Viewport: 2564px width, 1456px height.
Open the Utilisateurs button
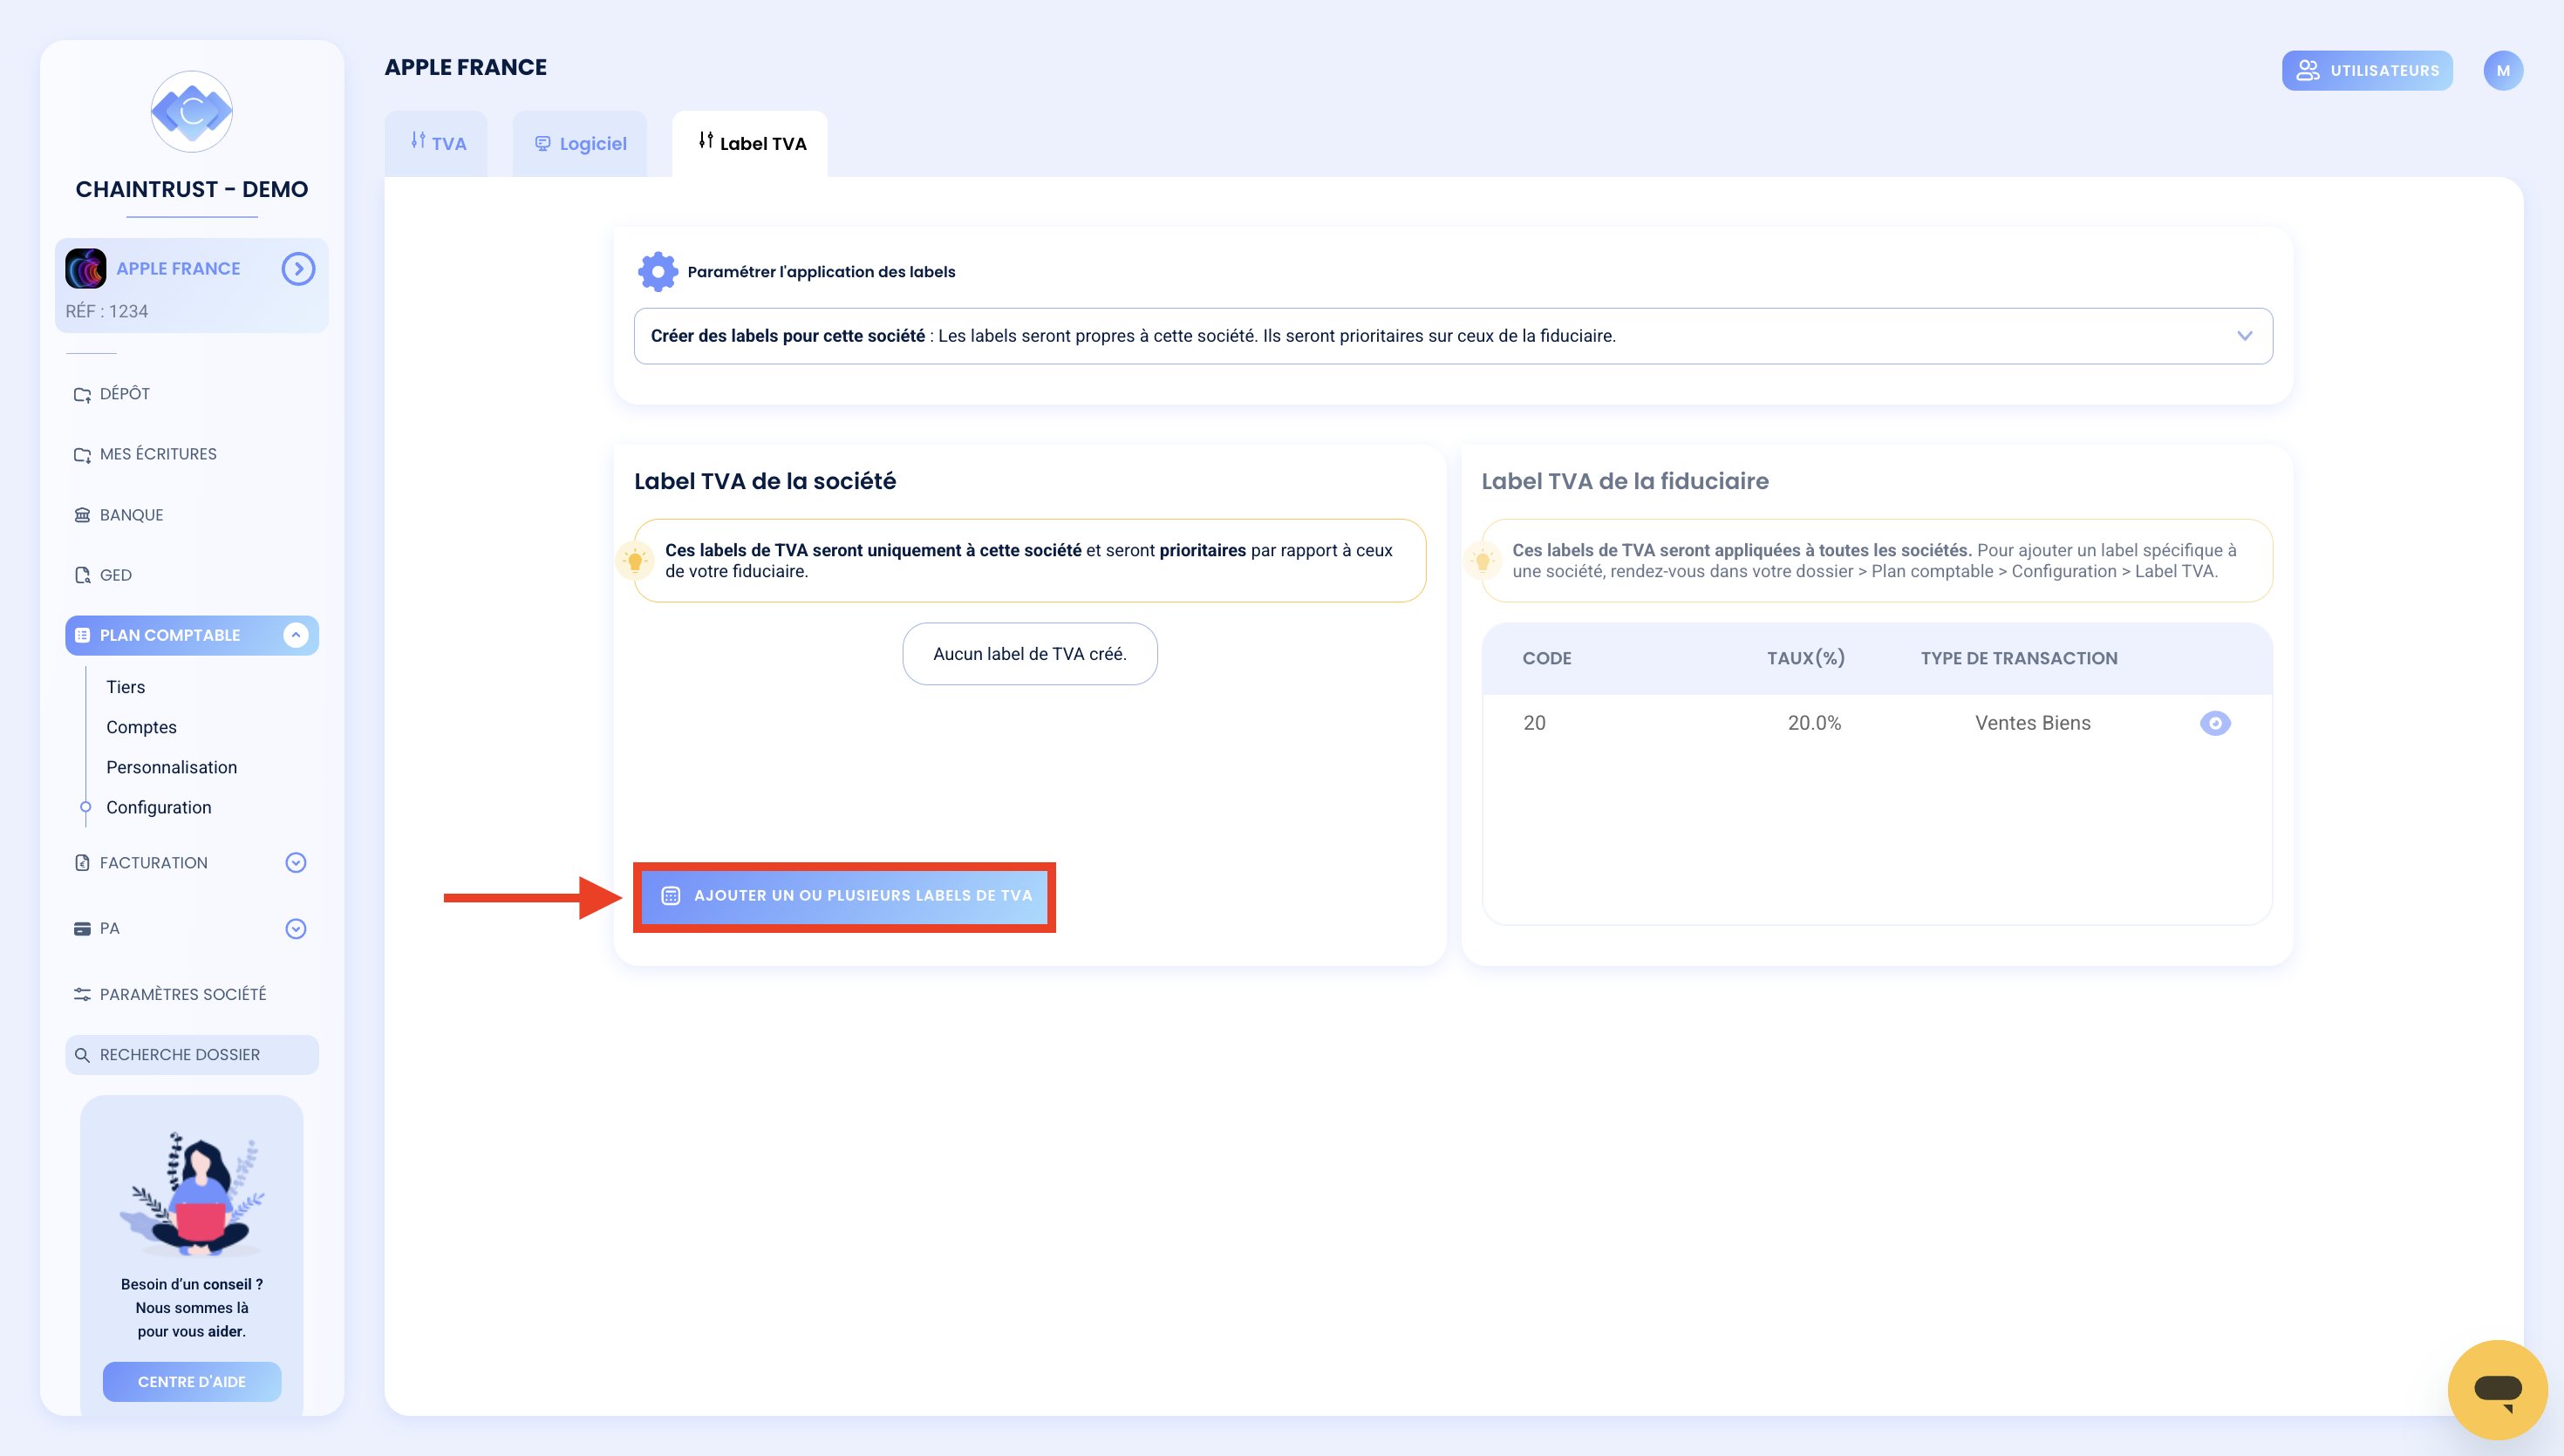point(2367,70)
